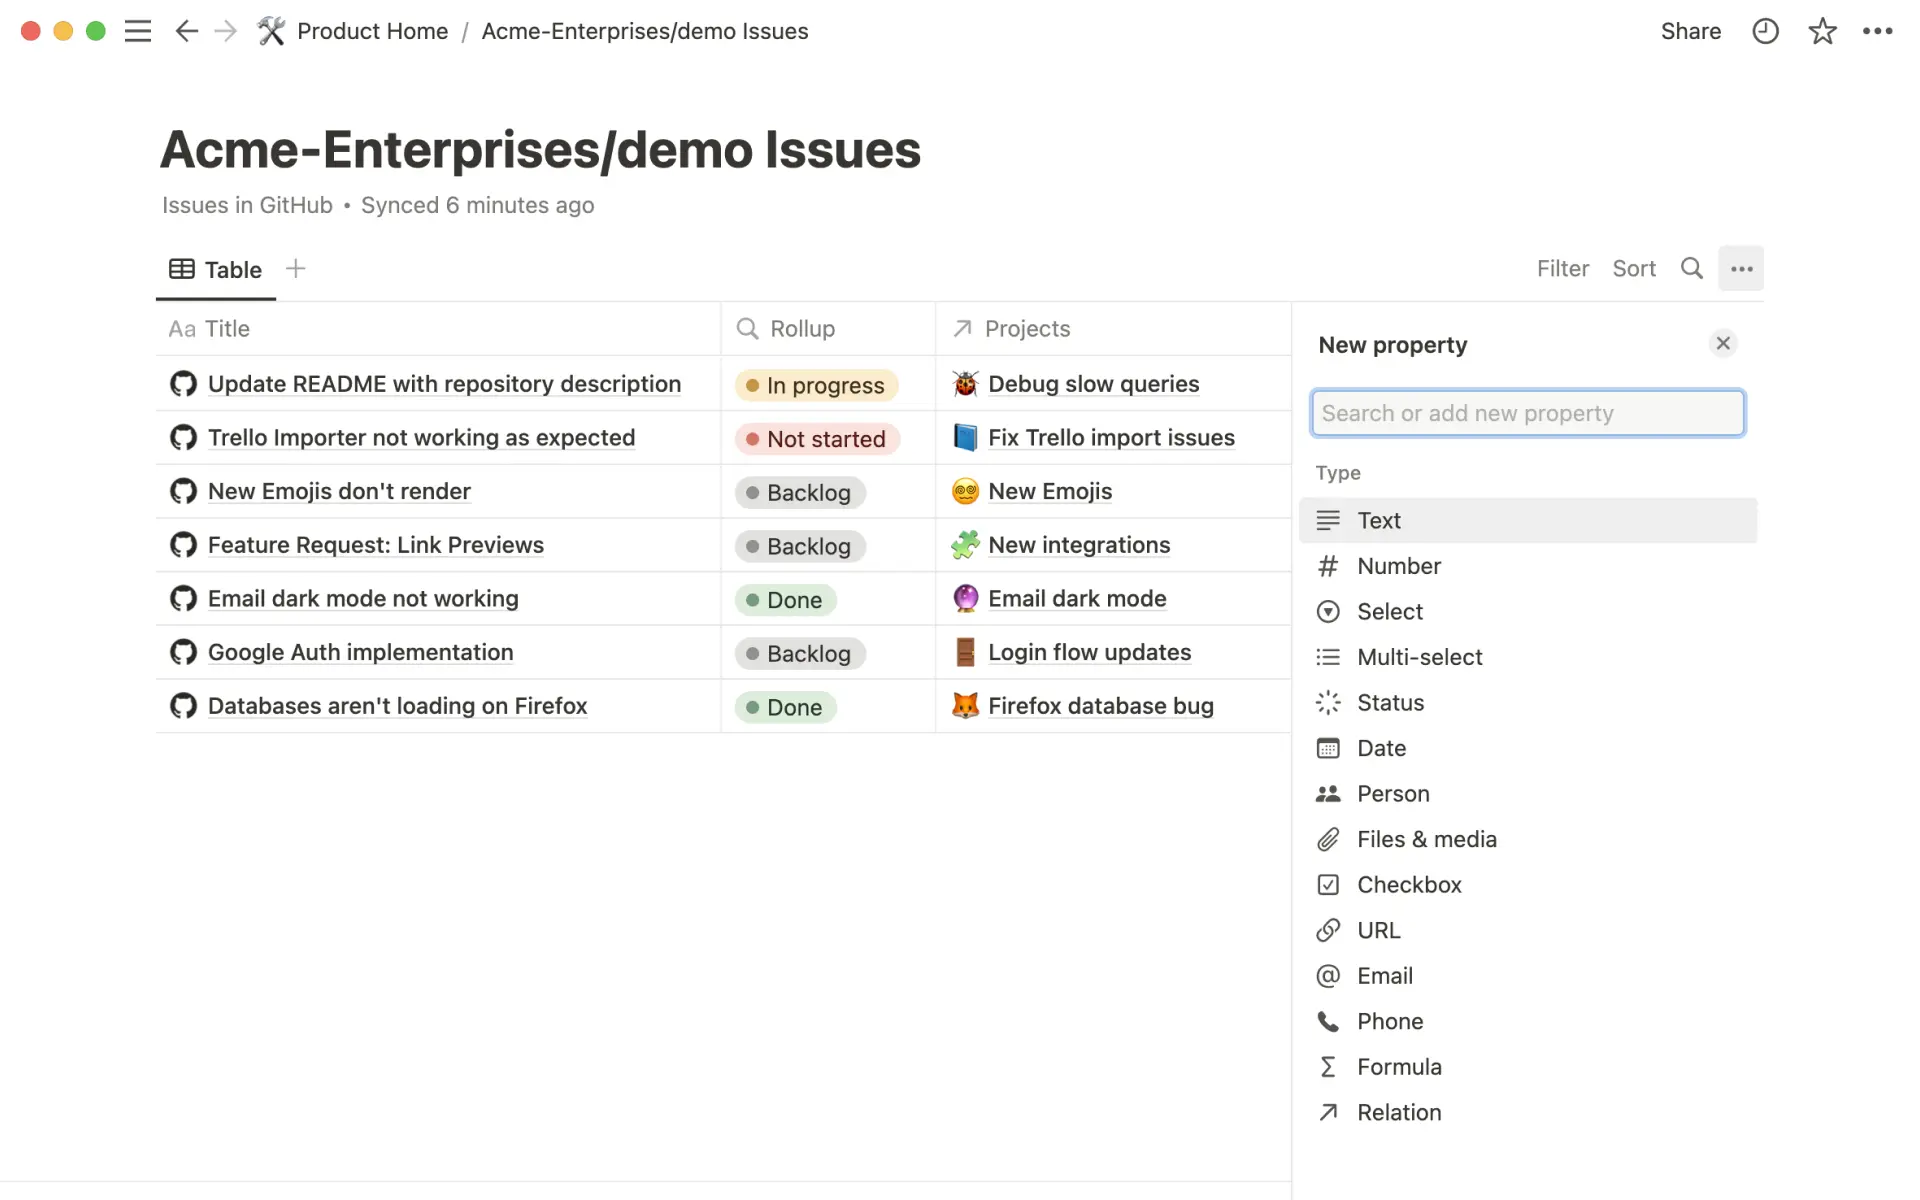
Task: Close the New property panel
Action: click(x=1722, y=343)
